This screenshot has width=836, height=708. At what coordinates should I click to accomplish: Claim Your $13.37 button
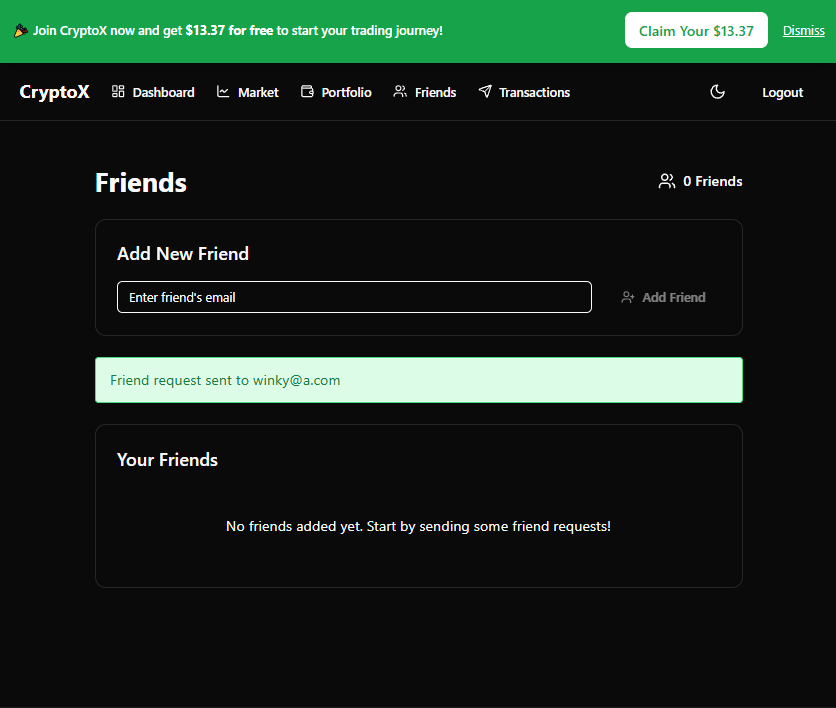pos(696,30)
